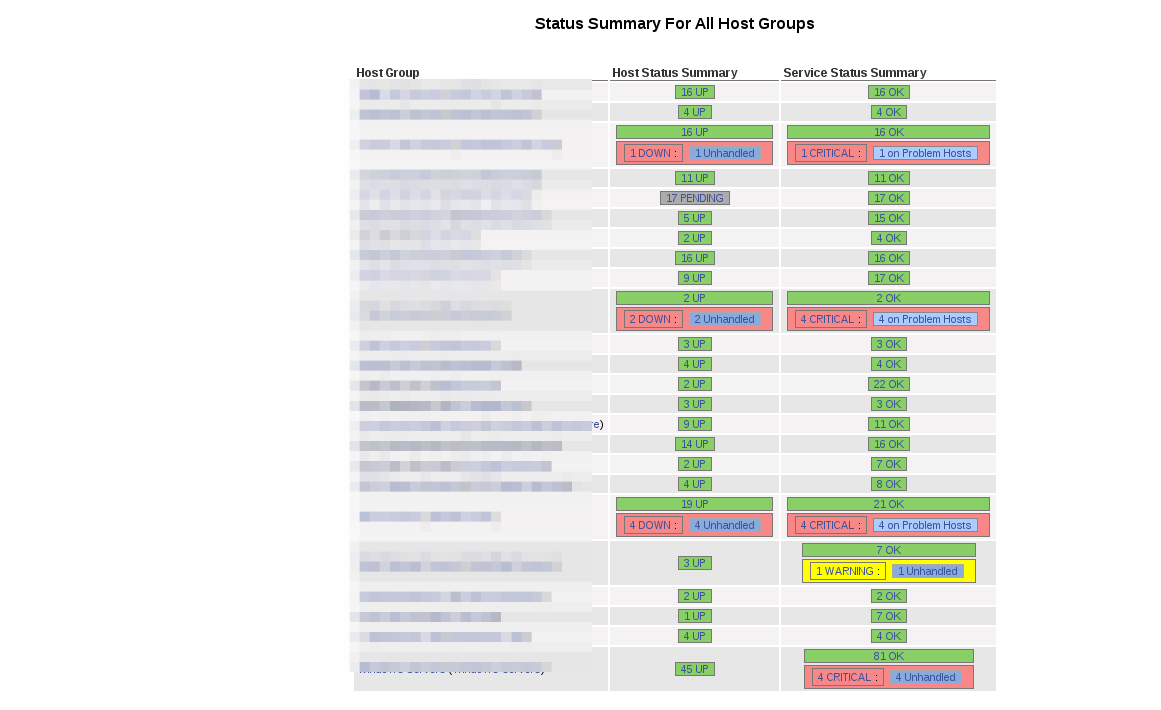Viewport: 1161px width, 710px height.
Task: Open the 4 DOWN hosts link
Action: pos(650,525)
